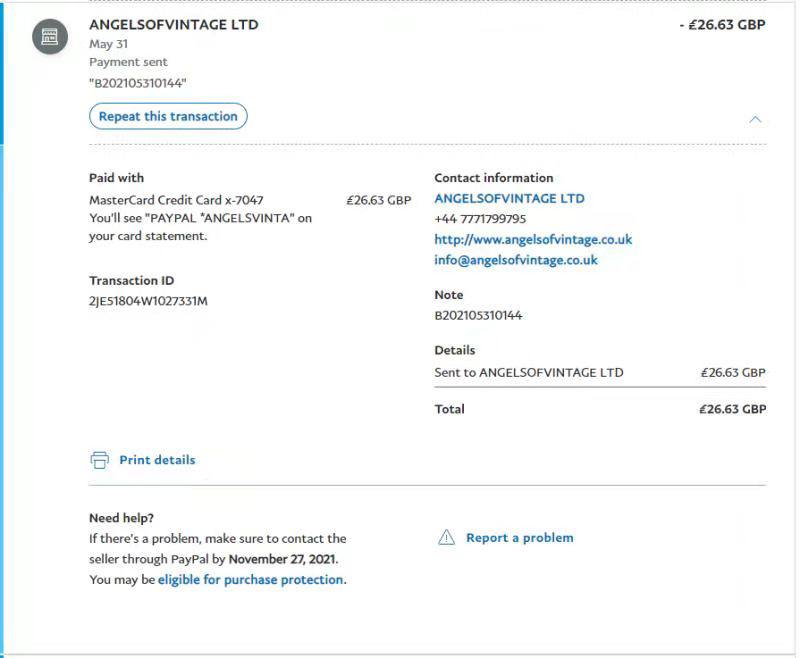This screenshot has height=658, width=800.
Task: Open the Print details link
Action: [157, 460]
